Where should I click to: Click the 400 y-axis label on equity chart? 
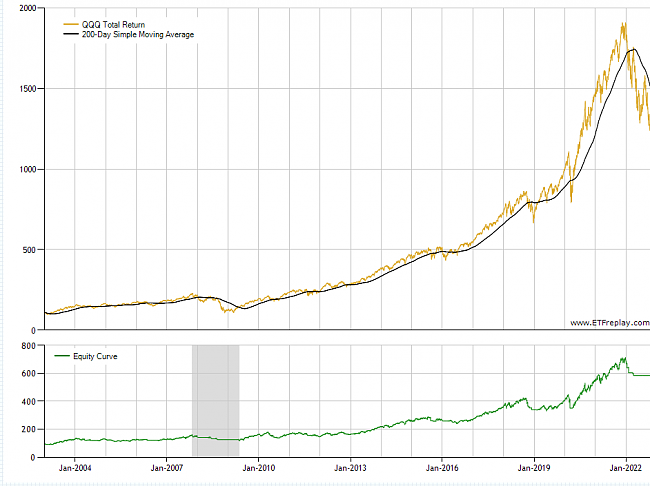(30, 401)
